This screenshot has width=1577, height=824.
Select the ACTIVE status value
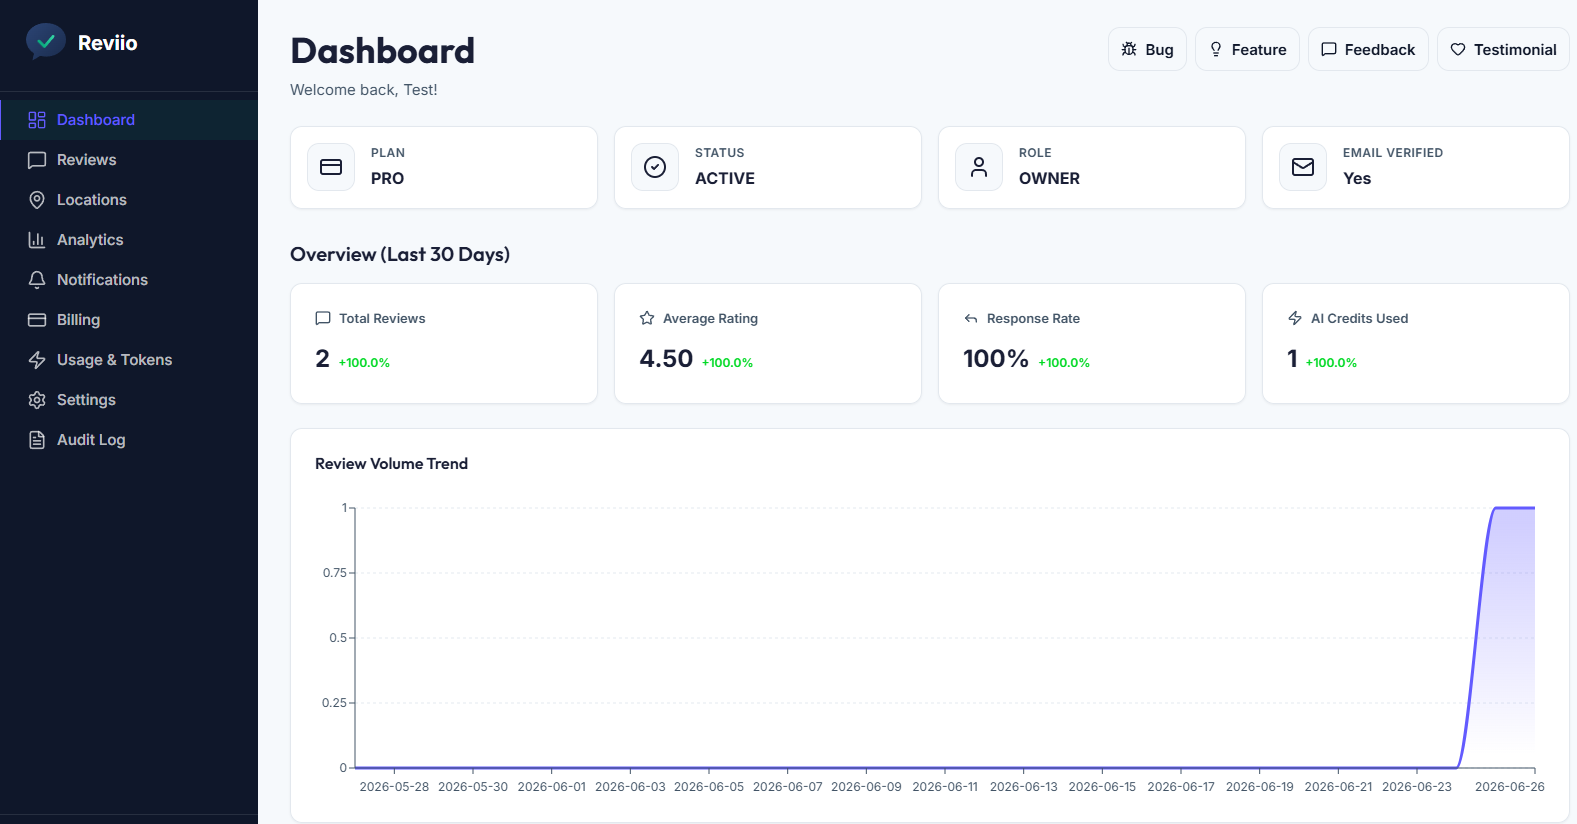click(x=725, y=179)
